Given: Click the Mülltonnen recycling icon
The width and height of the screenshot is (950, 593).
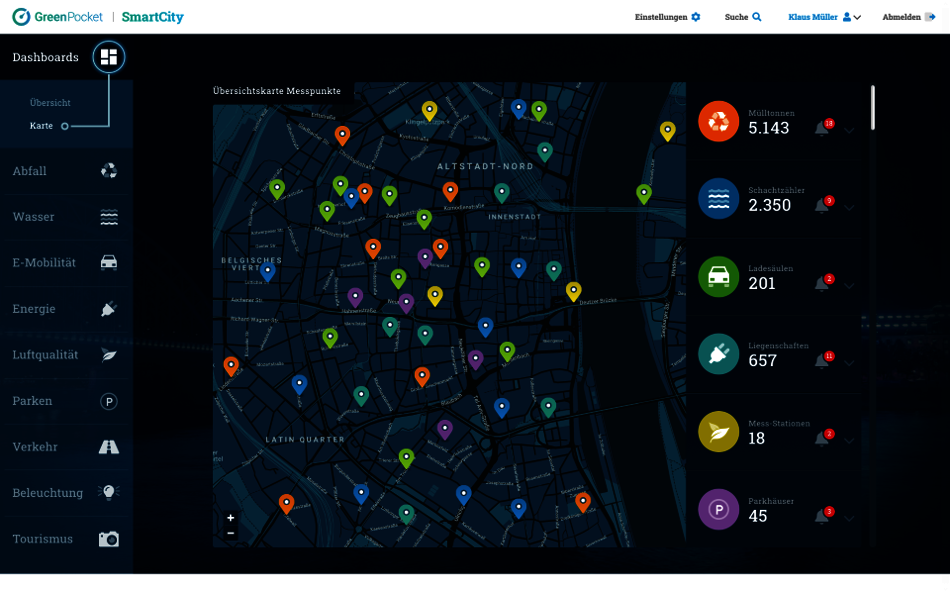Looking at the screenshot, I should 718,121.
